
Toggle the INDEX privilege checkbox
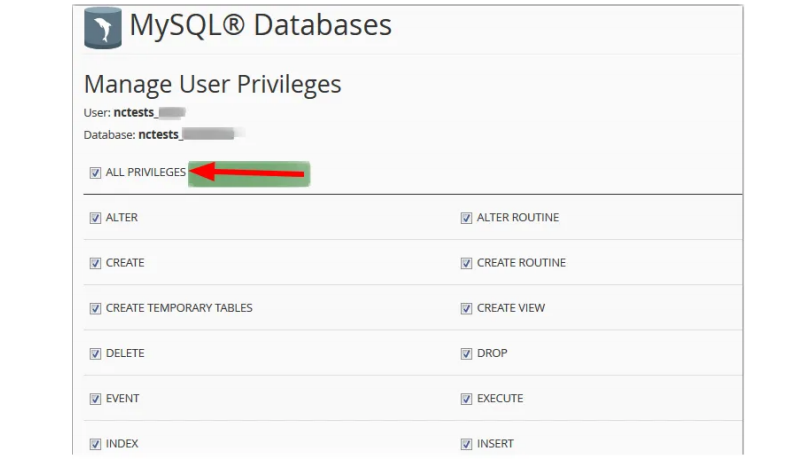(95, 444)
